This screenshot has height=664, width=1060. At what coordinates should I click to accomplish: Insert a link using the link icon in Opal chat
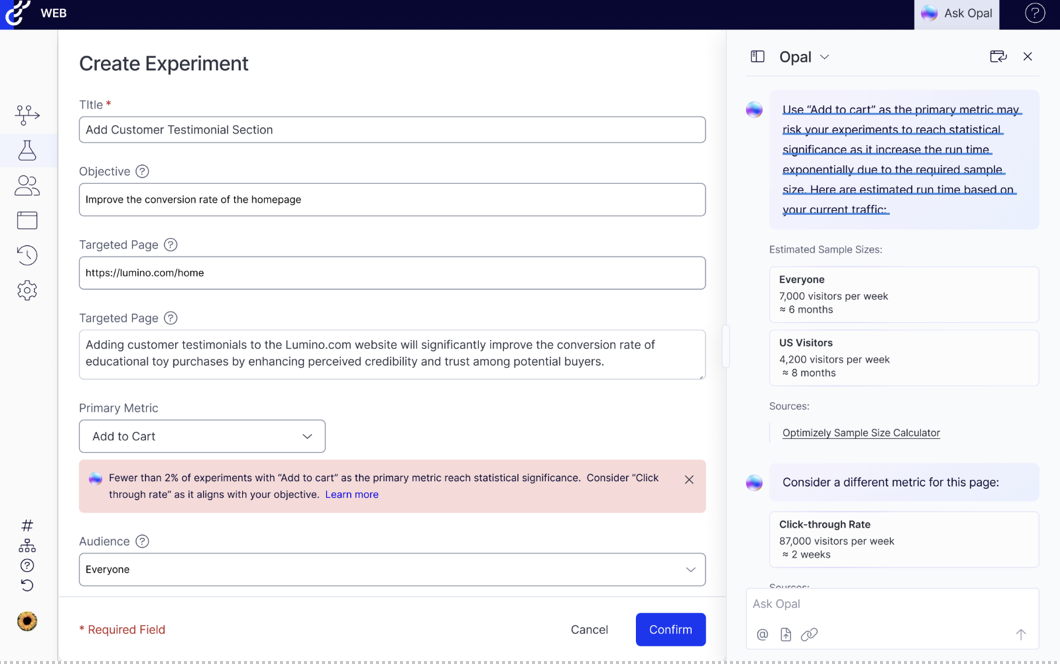point(810,634)
